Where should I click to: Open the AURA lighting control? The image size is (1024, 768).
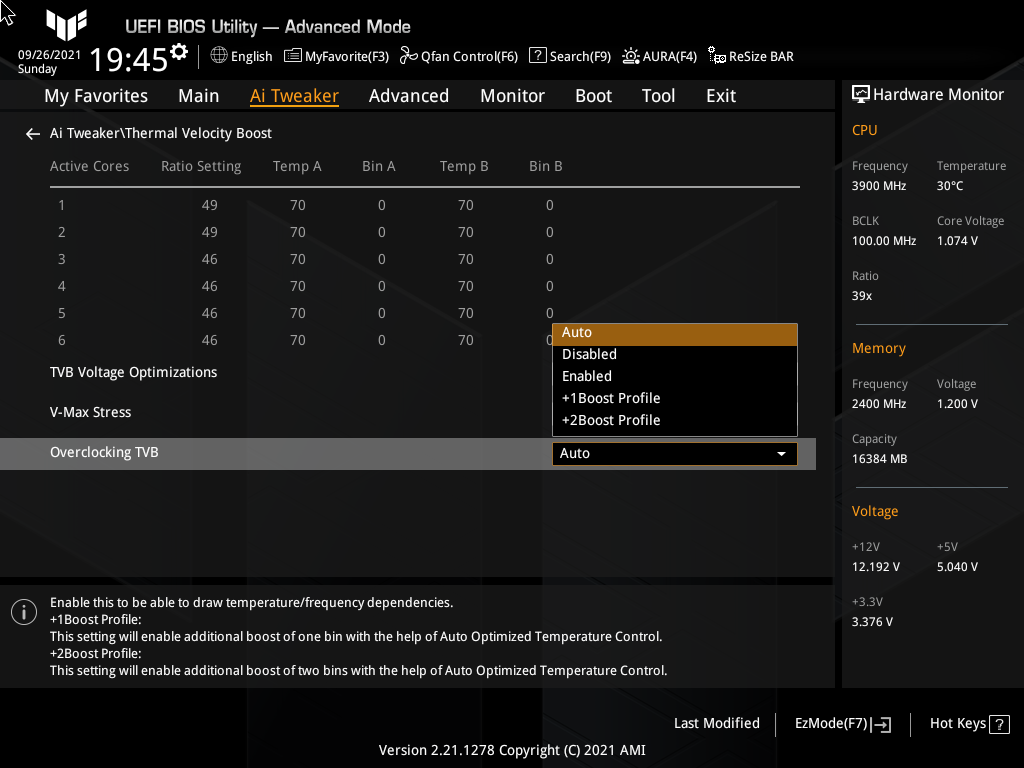click(x=659, y=56)
